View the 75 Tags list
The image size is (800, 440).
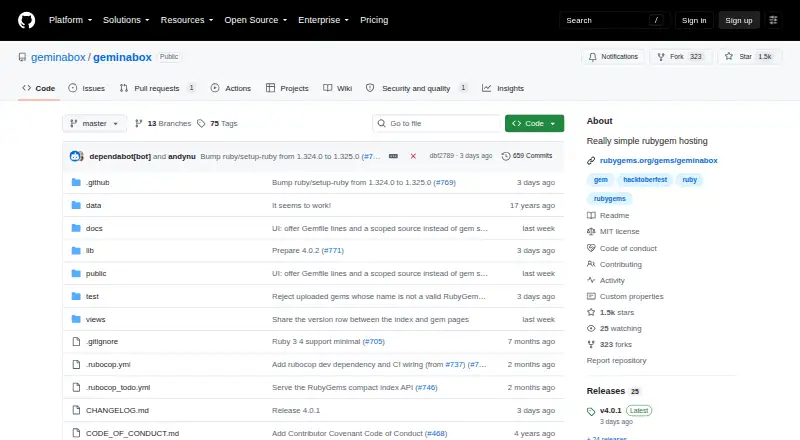tap(217, 124)
